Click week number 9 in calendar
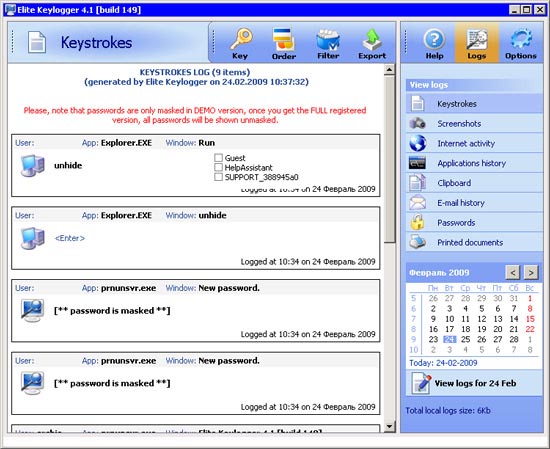 point(414,339)
